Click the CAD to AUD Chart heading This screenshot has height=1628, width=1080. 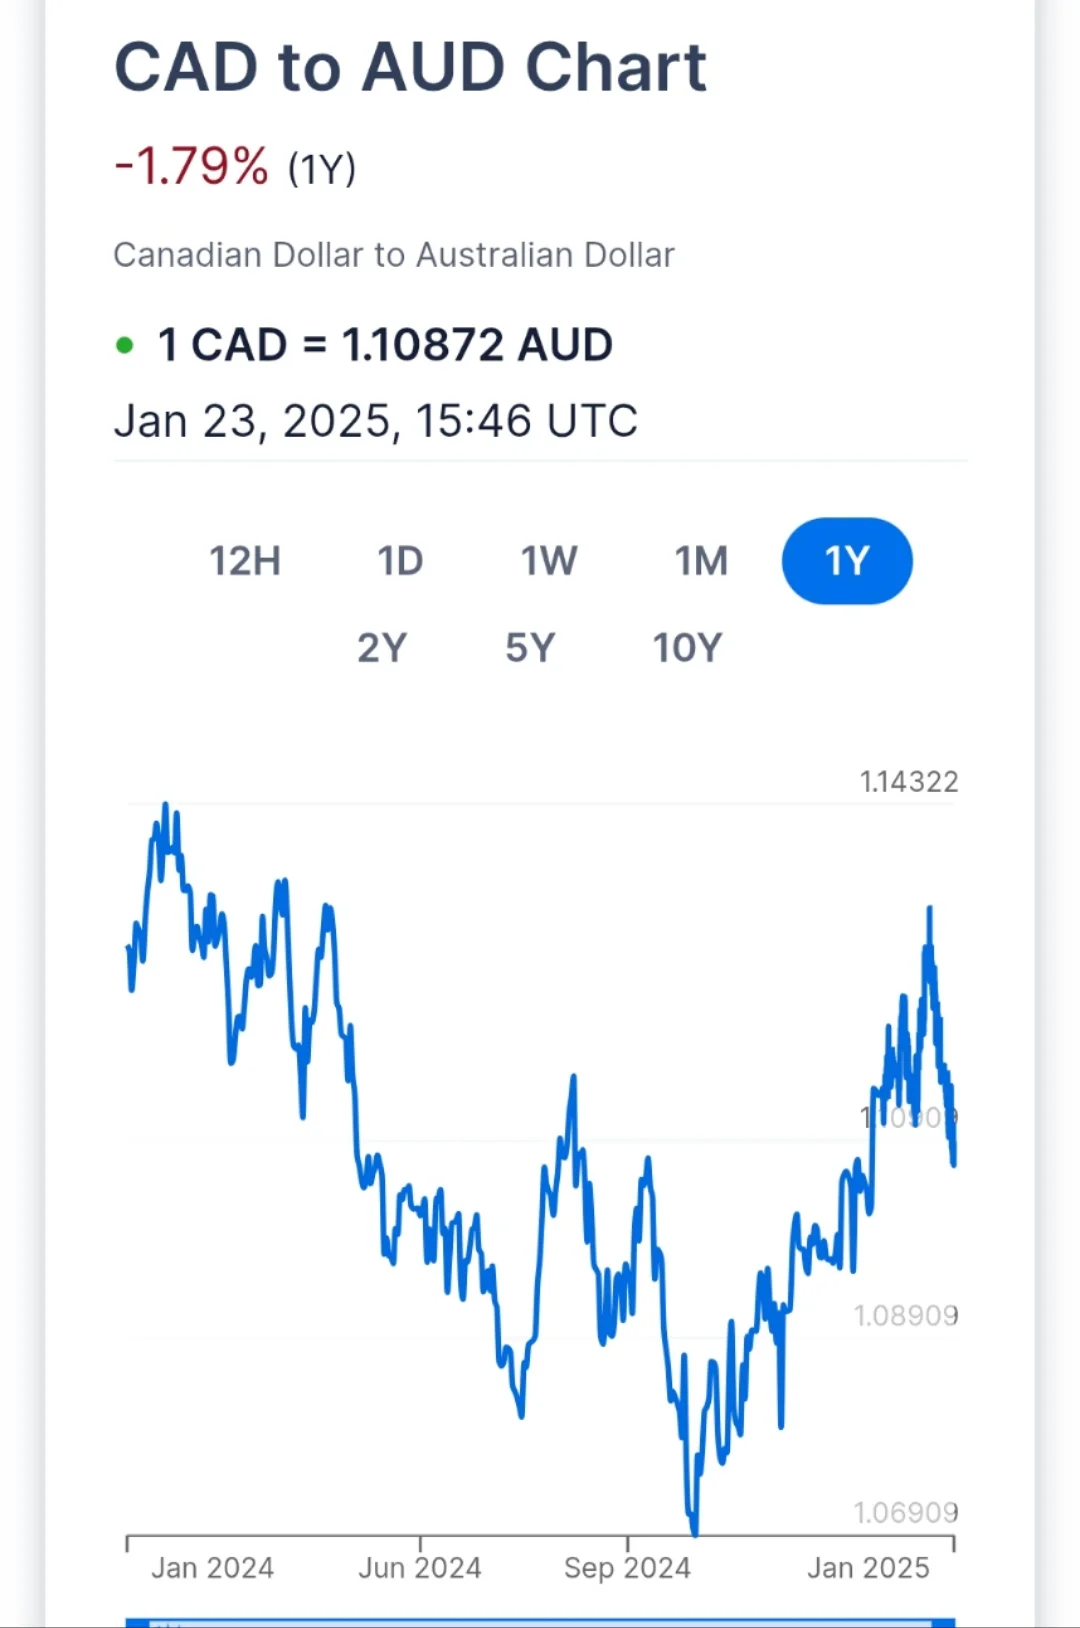410,68
